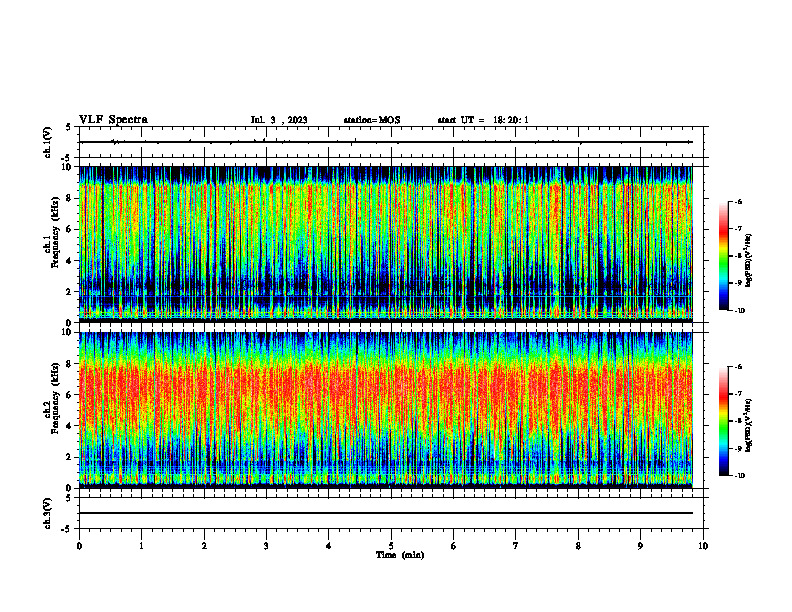Click the ch.2 frequency tick "2"

point(70,457)
